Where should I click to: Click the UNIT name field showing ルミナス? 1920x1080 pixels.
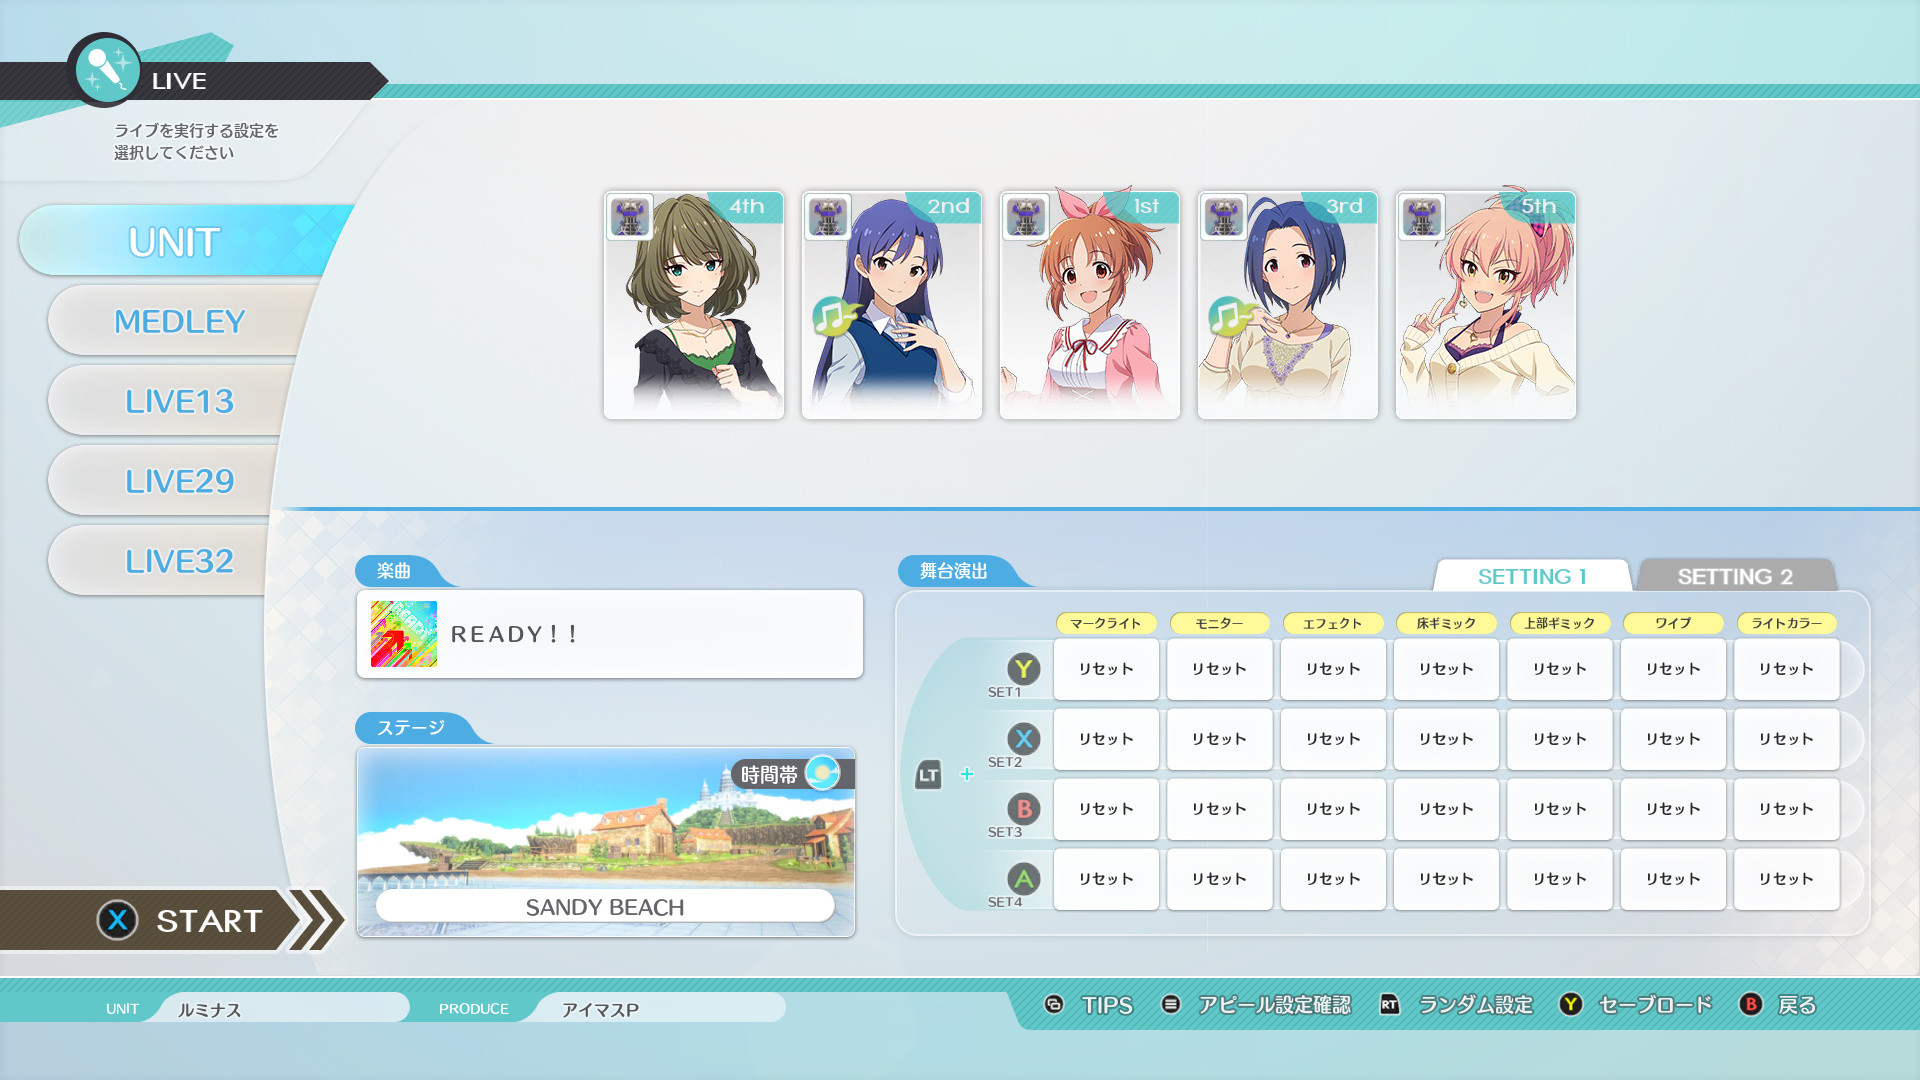click(x=280, y=1008)
